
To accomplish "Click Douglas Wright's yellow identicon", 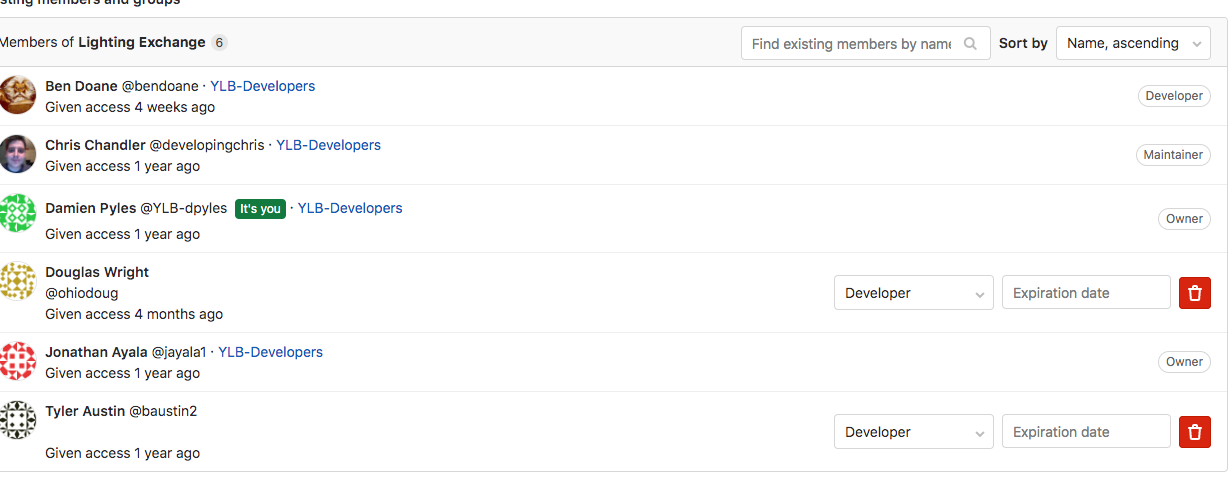I will (18, 281).
